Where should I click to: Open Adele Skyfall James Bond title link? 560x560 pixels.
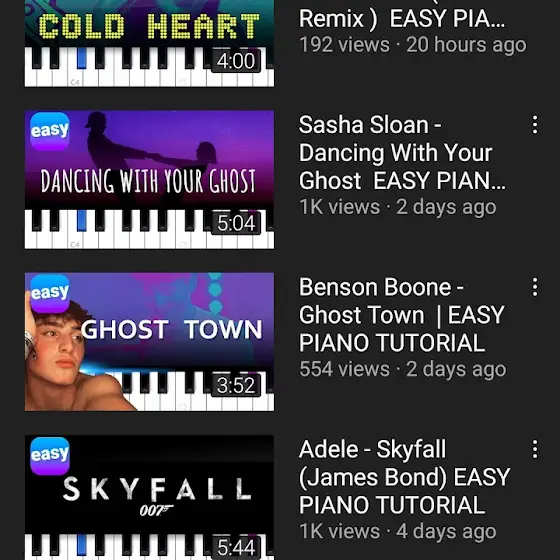click(404, 477)
